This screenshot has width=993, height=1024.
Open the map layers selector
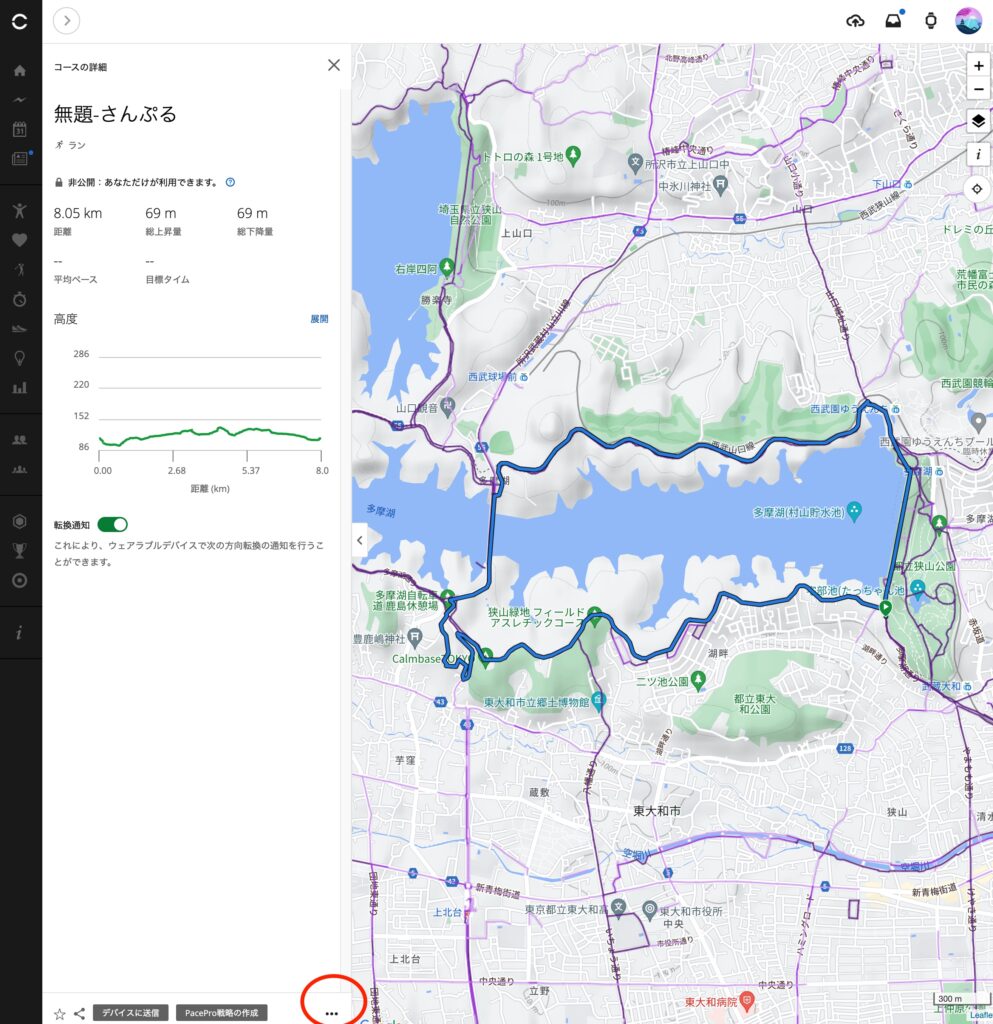(978, 121)
